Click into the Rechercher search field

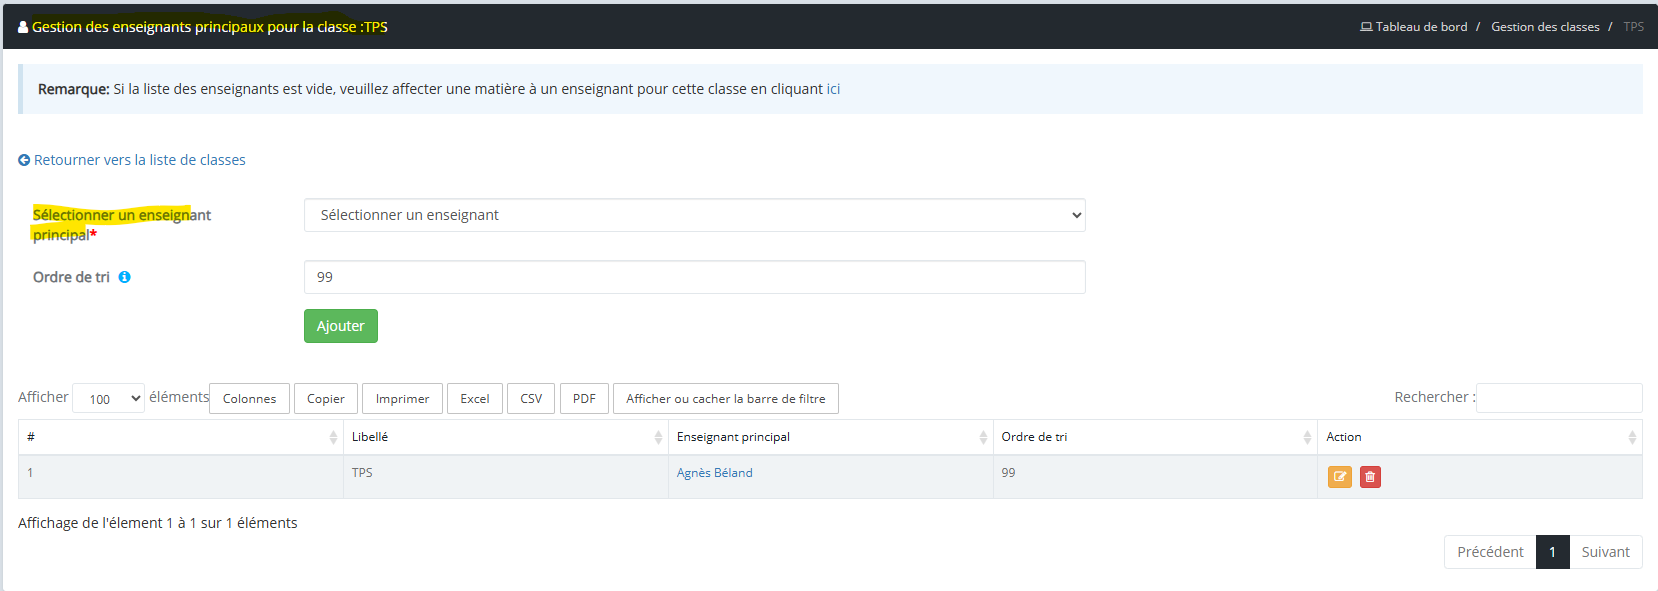(x=1558, y=397)
